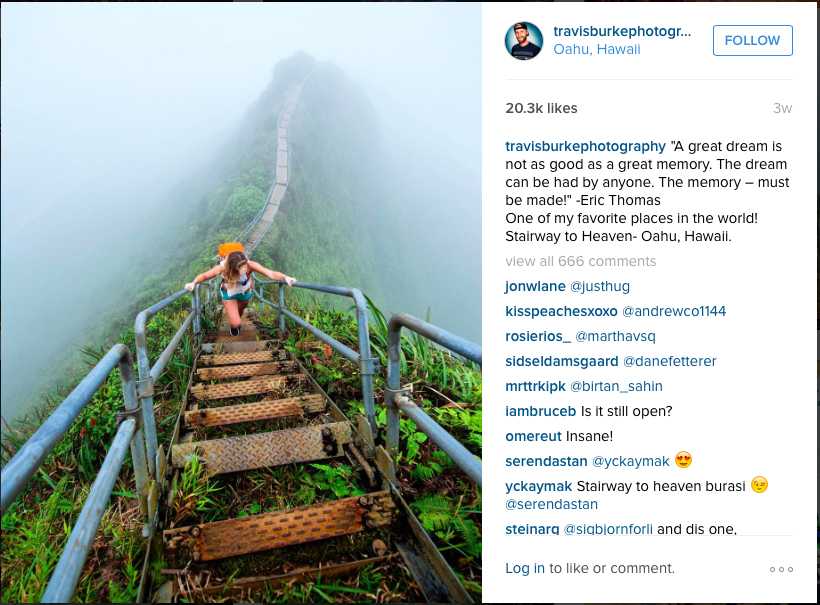Open omereut commenter profile
820x605 pixels.
click(x=533, y=436)
